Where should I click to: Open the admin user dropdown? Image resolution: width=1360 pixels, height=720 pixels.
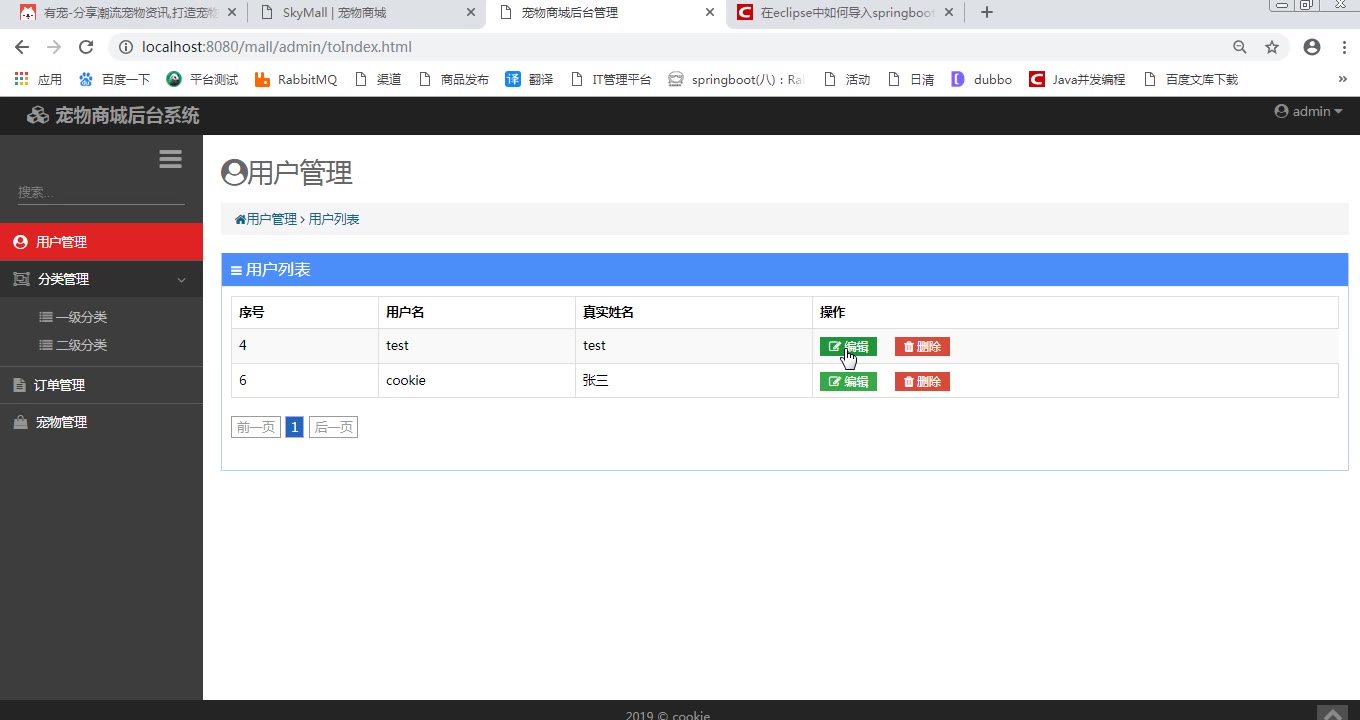point(1308,111)
